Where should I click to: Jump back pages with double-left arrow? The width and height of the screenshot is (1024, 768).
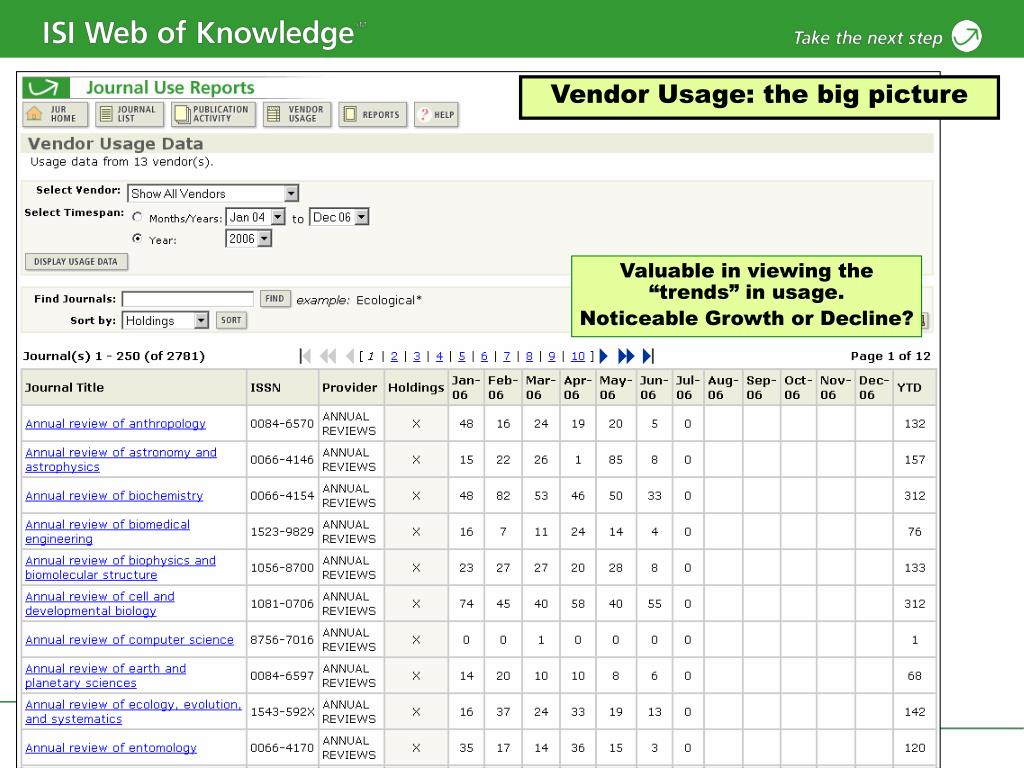click(328, 356)
